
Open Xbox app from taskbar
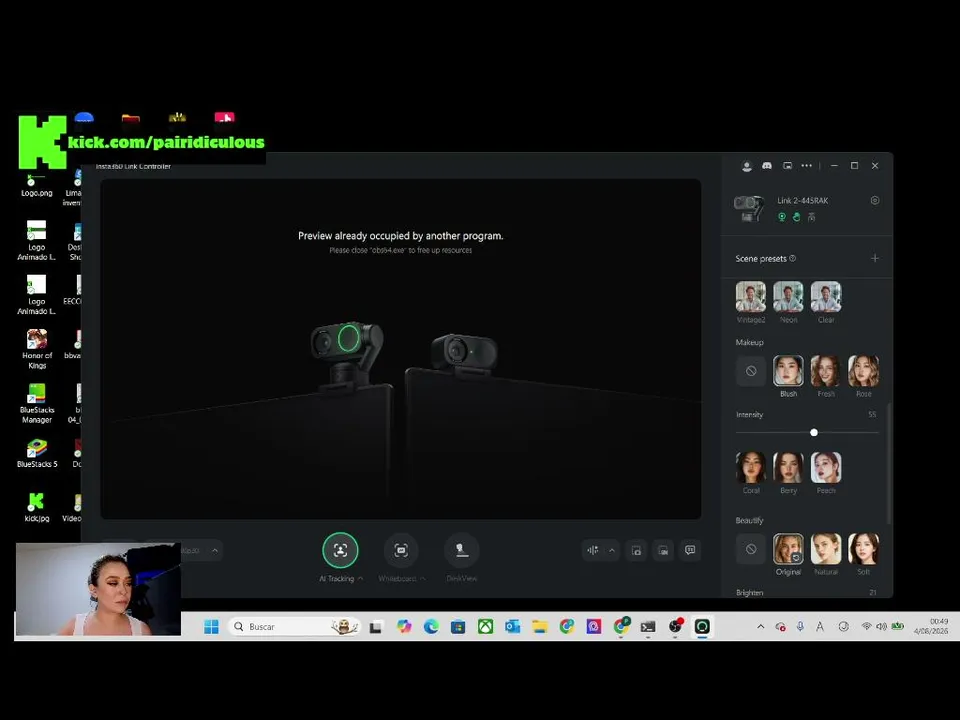coord(486,626)
